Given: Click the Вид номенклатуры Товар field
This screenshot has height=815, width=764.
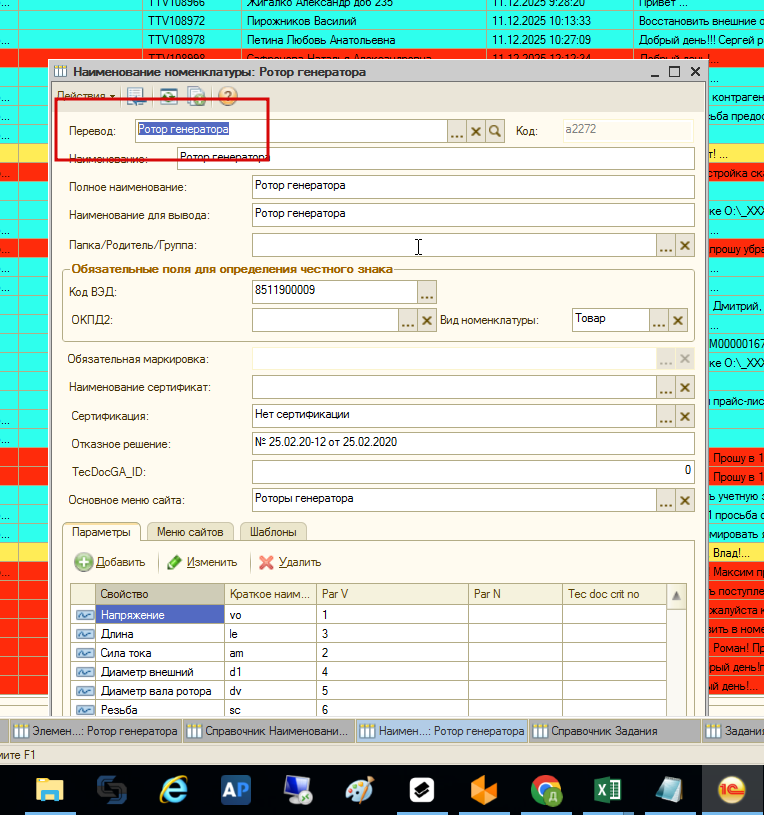Looking at the screenshot, I should tap(611, 320).
